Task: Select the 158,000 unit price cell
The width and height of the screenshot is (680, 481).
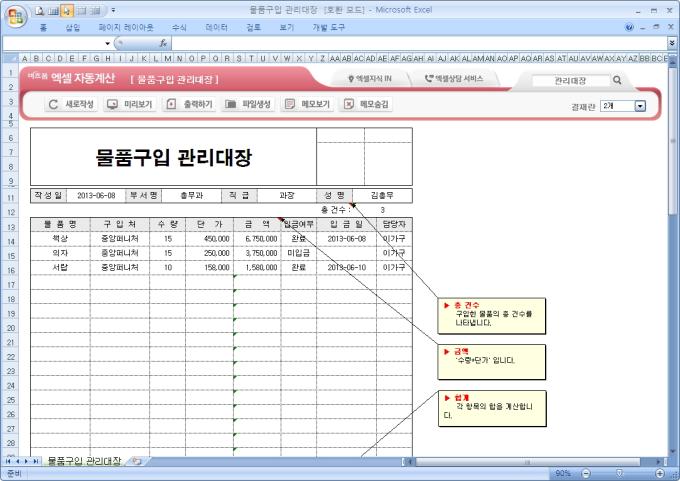Action: pyautogui.click(x=209, y=268)
